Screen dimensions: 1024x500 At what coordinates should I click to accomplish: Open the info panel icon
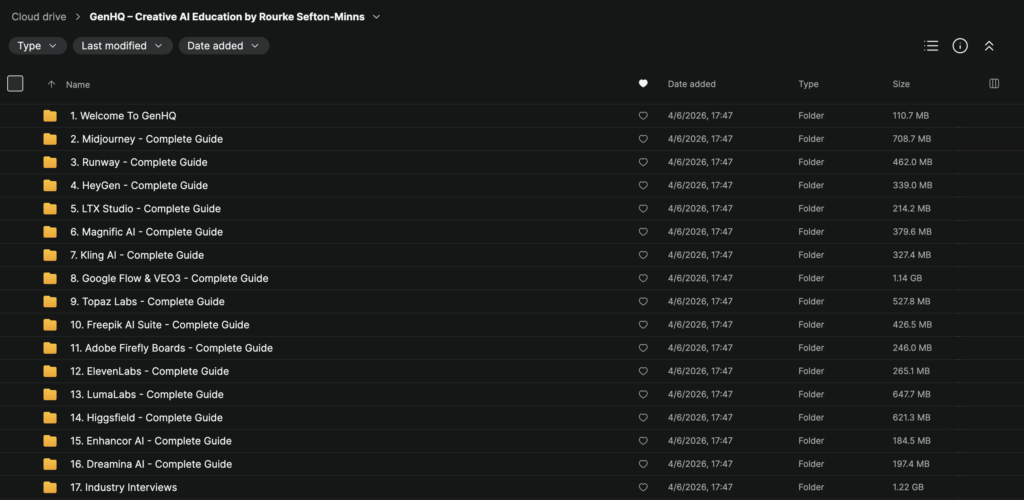click(x=960, y=46)
